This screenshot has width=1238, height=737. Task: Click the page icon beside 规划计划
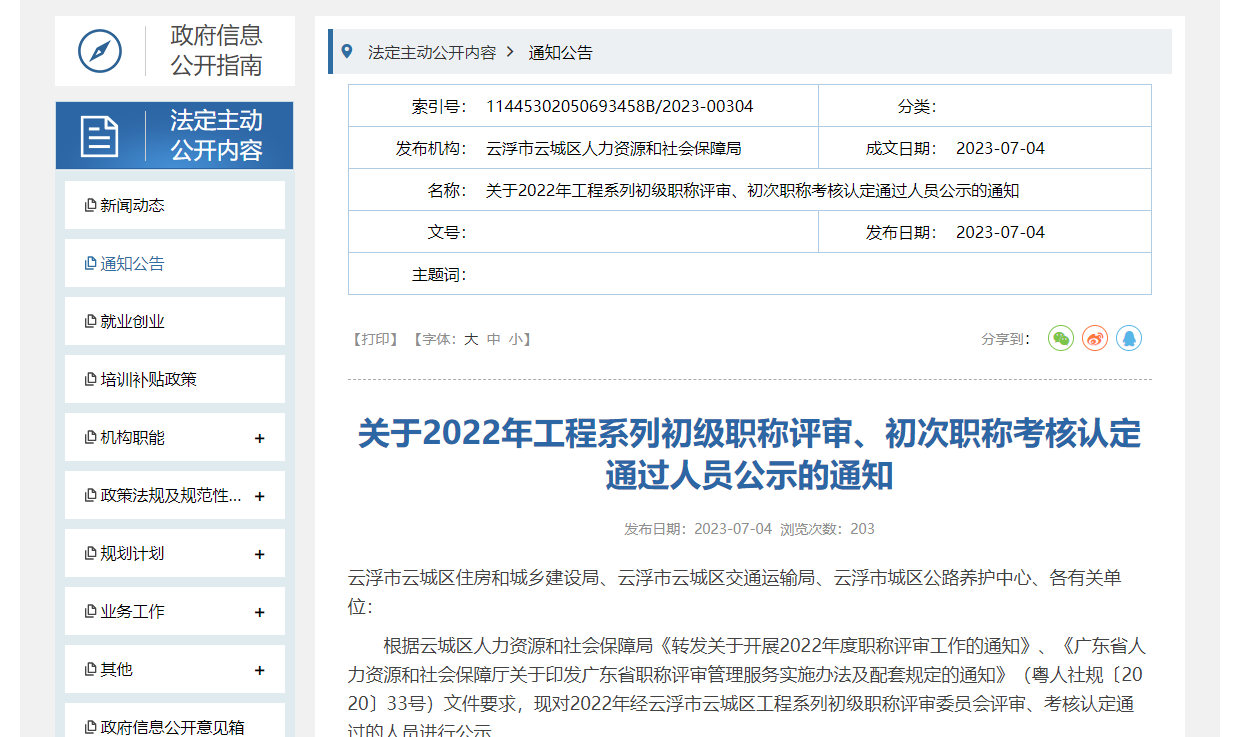click(x=91, y=554)
